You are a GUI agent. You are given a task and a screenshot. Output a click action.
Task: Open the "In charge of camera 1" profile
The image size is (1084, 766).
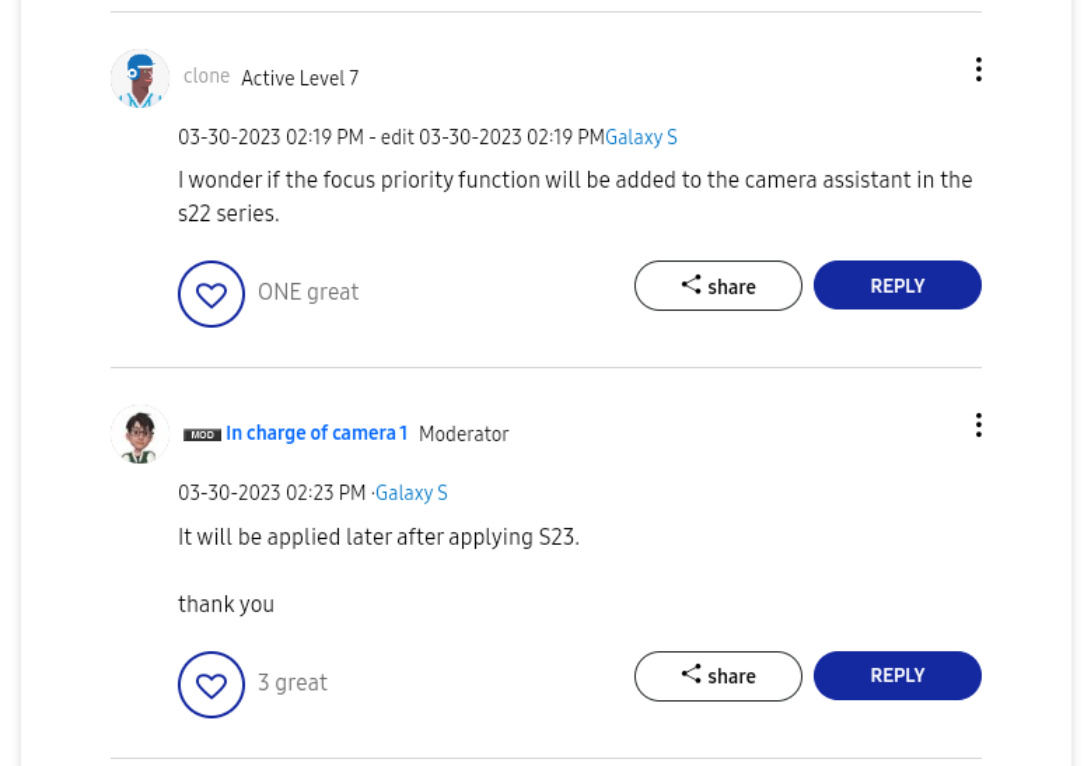317,433
